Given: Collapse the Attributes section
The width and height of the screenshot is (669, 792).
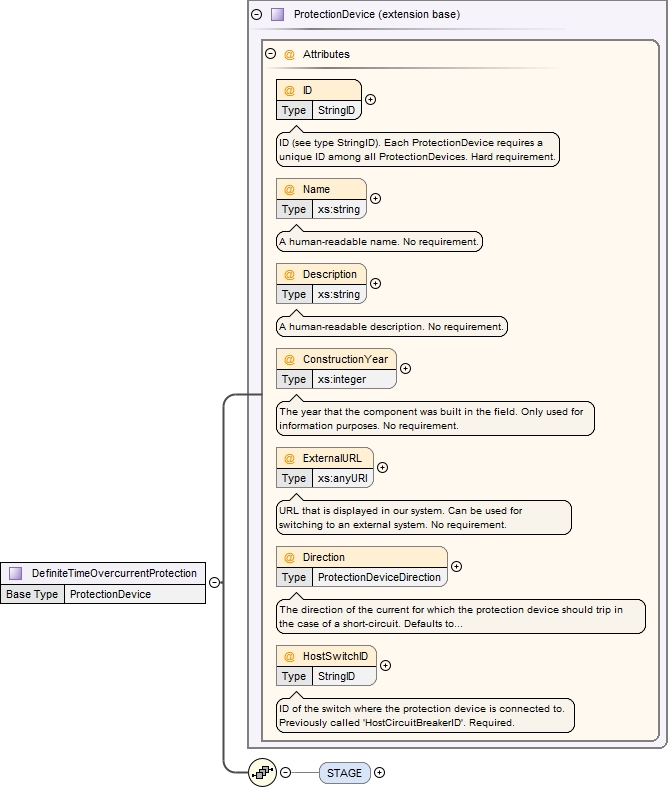Looking at the screenshot, I should (270, 54).
